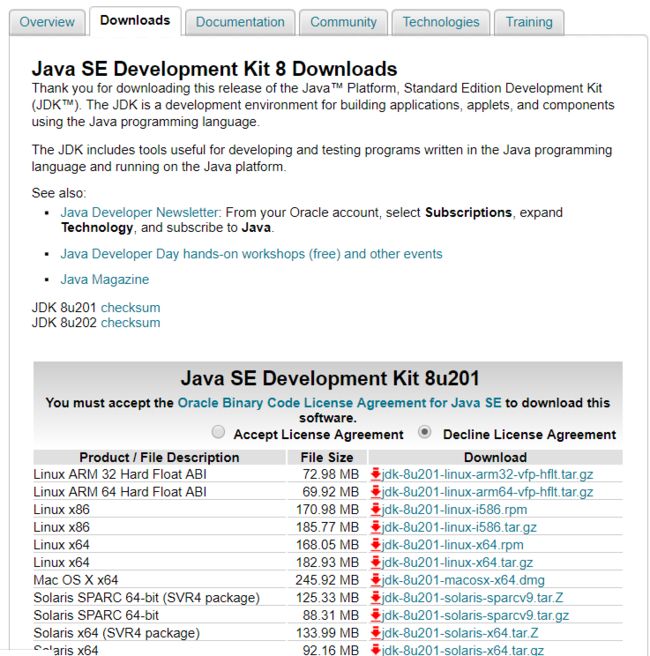This screenshot has height=656, width=650.
Task: Download jdk-8u201-solaris-sparcv9.tar.gz file link
Action: 475,615
